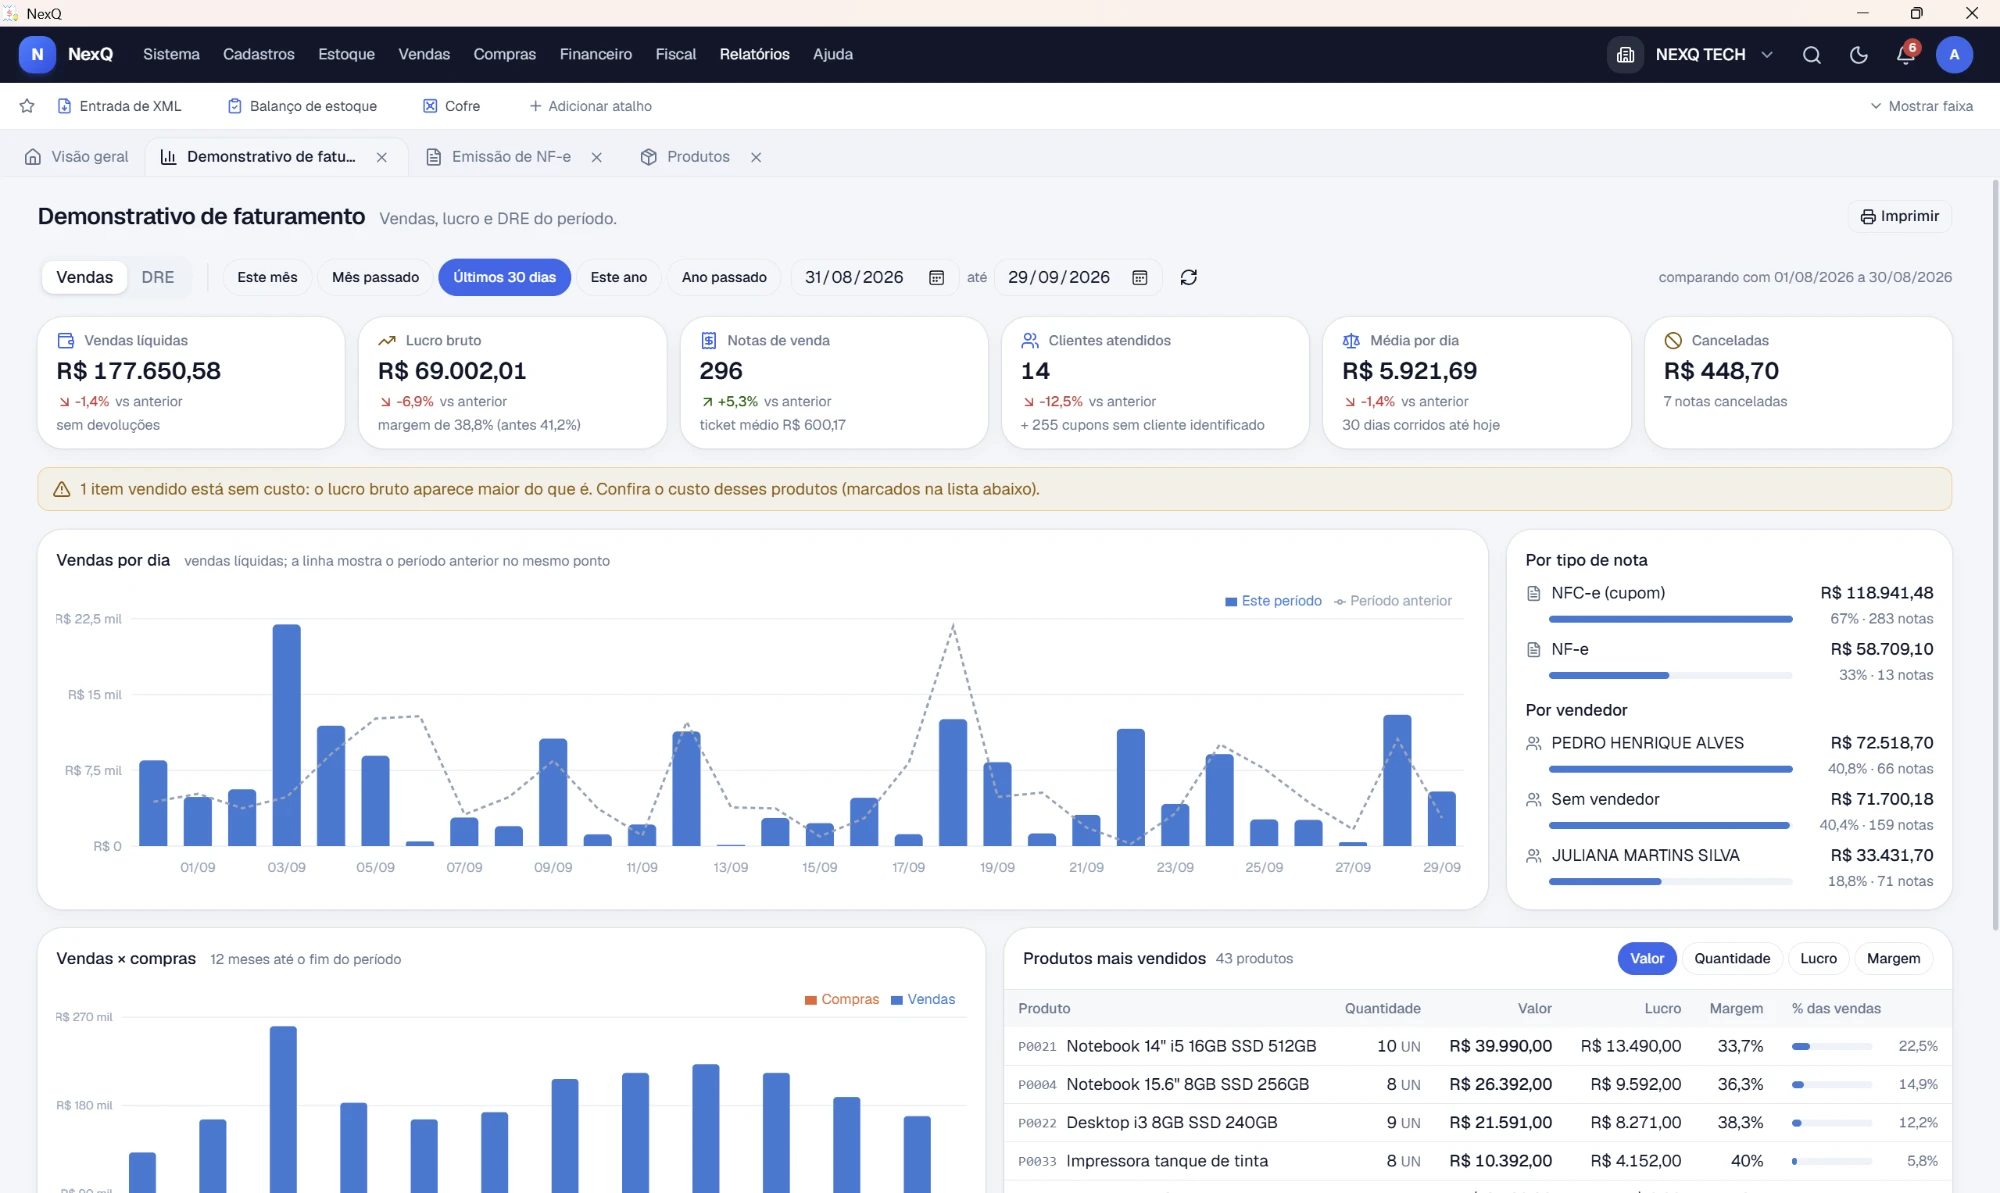The width and height of the screenshot is (2000, 1193).
Task: Click the NexQ logo icon
Action: click(37, 55)
